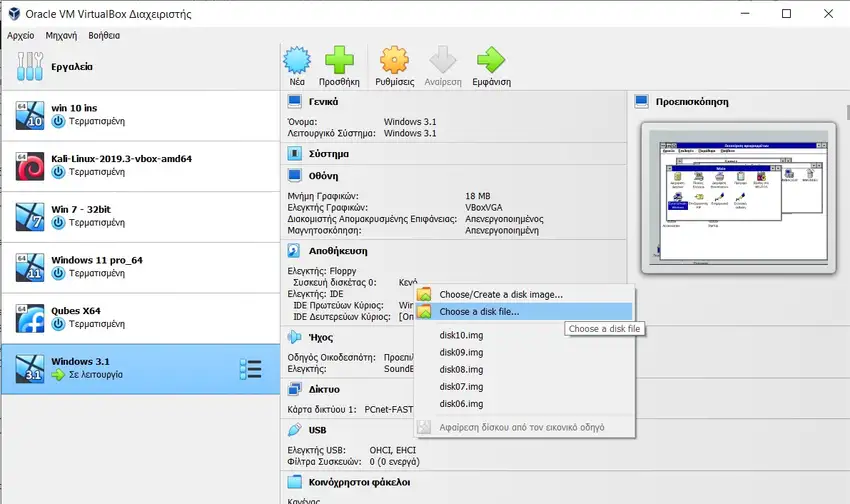Screen dimensions: 850x504
Task: Click the 'VBoxVGA' graphics controller value
Action: (484, 208)
